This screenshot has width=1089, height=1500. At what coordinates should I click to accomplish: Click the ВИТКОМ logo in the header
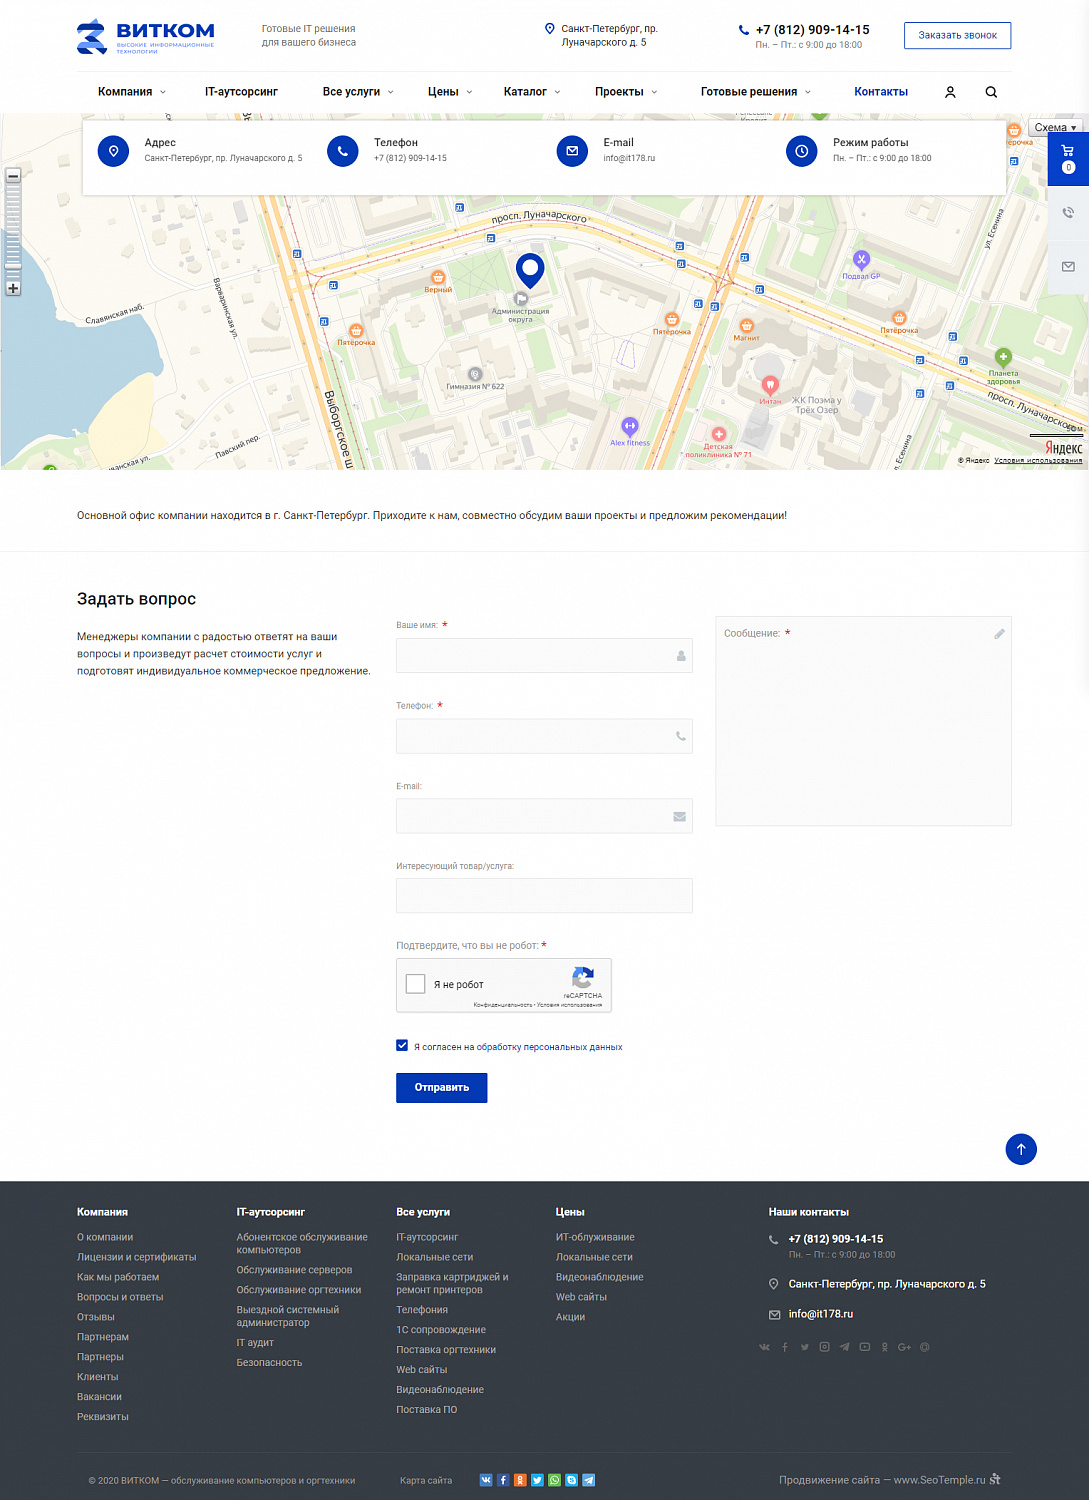(x=146, y=36)
